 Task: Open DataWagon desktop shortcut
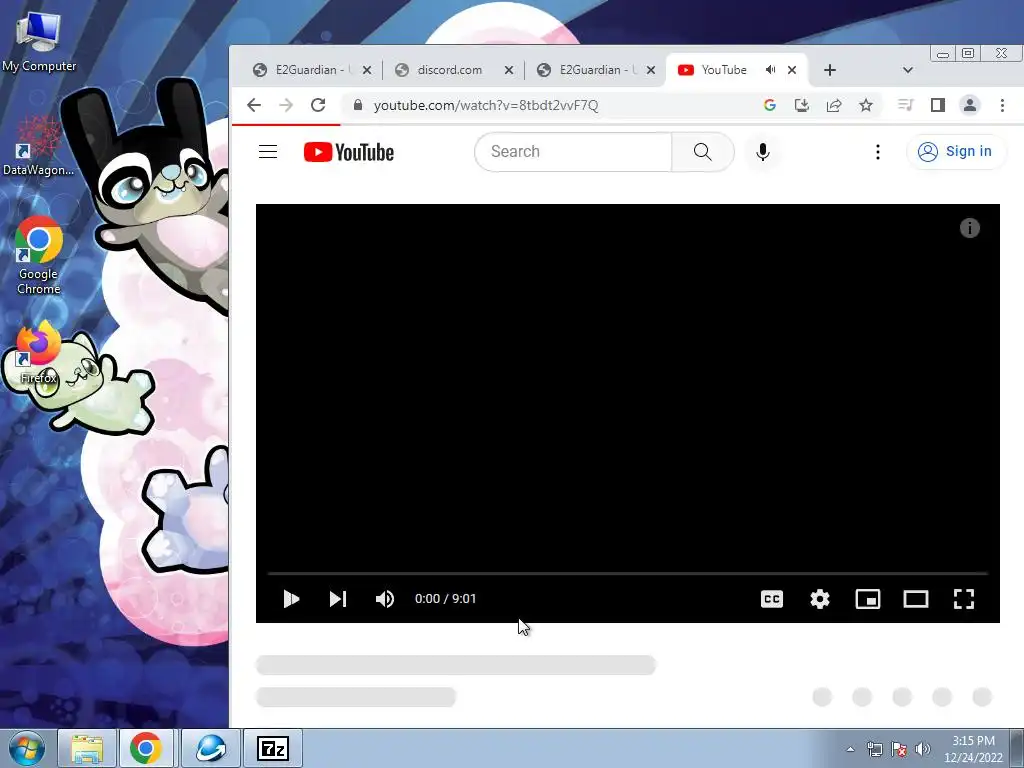pyautogui.click(x=38, y=147)
